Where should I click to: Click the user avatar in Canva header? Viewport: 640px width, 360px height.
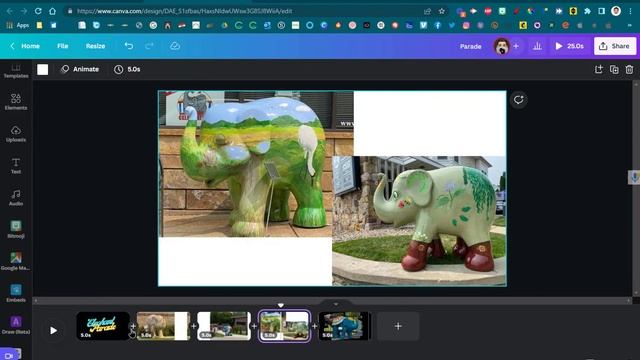(502, 46)
